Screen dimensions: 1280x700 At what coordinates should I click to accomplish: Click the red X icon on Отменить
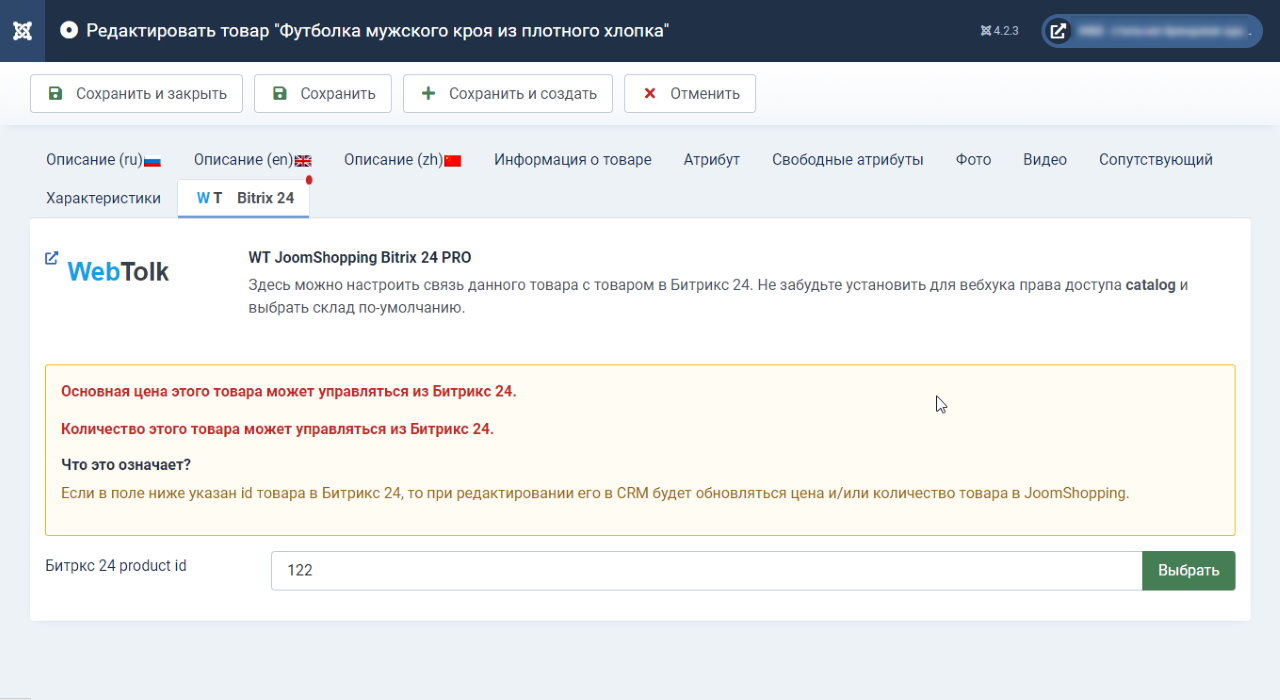[649, 93]
